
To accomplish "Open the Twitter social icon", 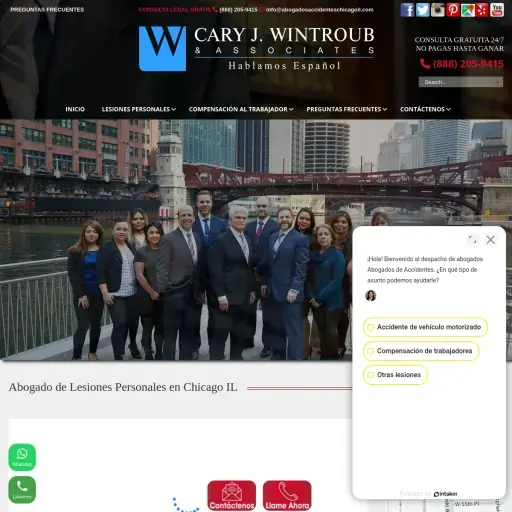I will click(x=422, y=10).
